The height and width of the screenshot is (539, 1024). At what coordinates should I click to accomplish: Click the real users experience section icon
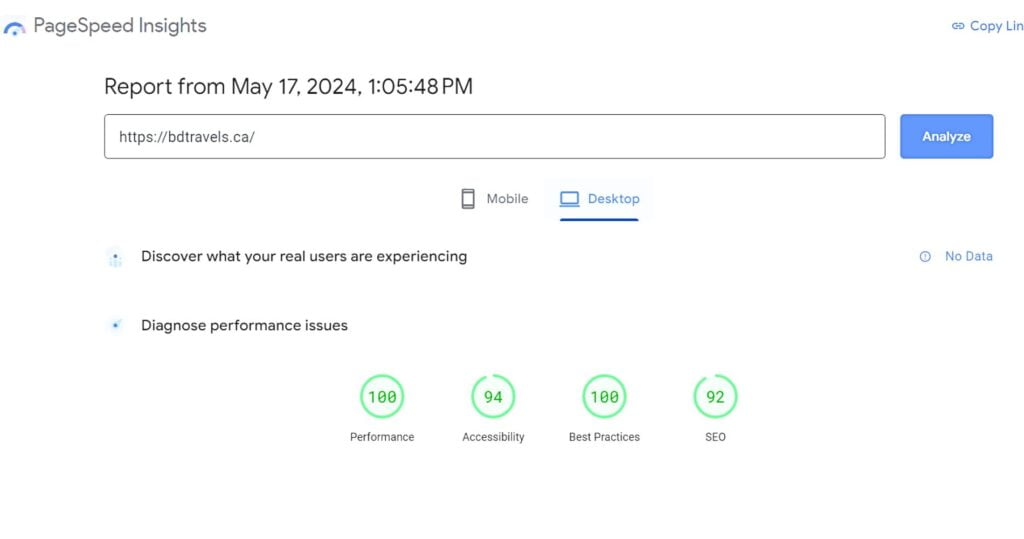(x=116, y=259)
